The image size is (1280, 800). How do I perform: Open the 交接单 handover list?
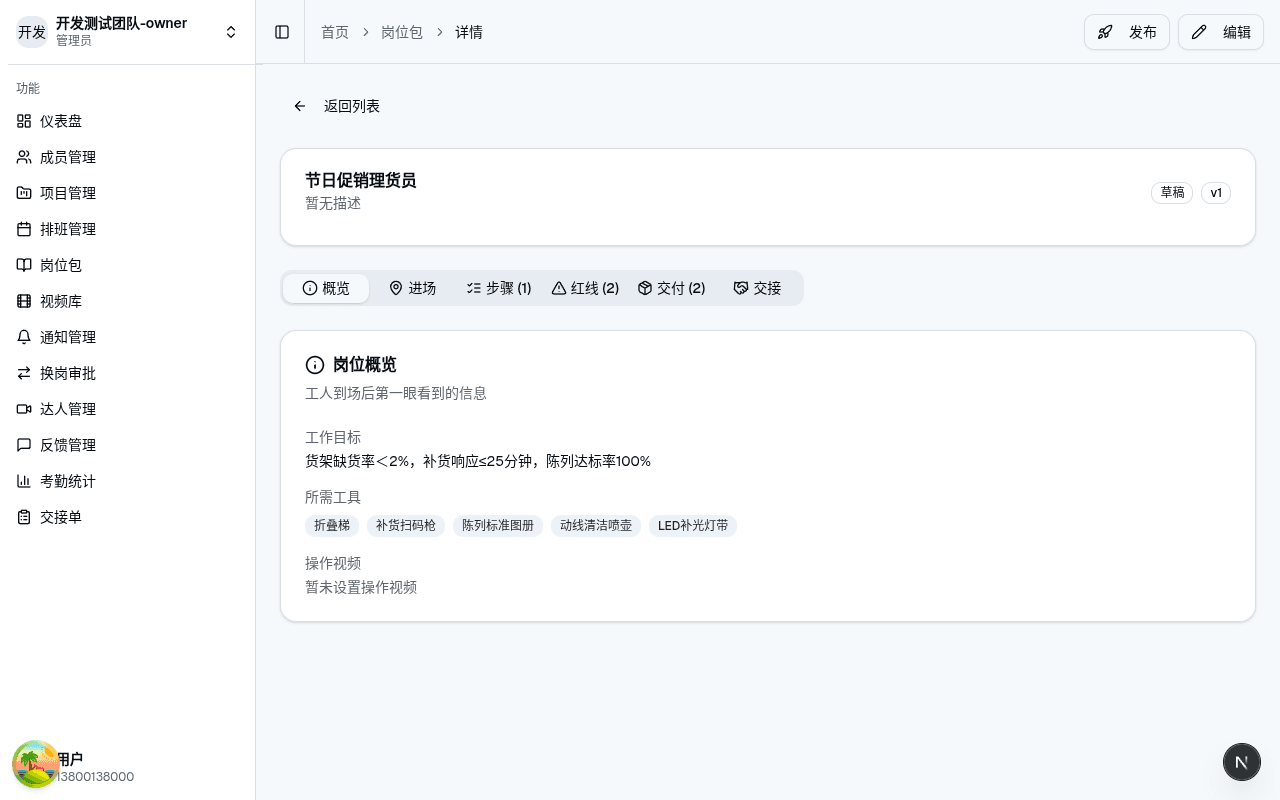[60, 517]
